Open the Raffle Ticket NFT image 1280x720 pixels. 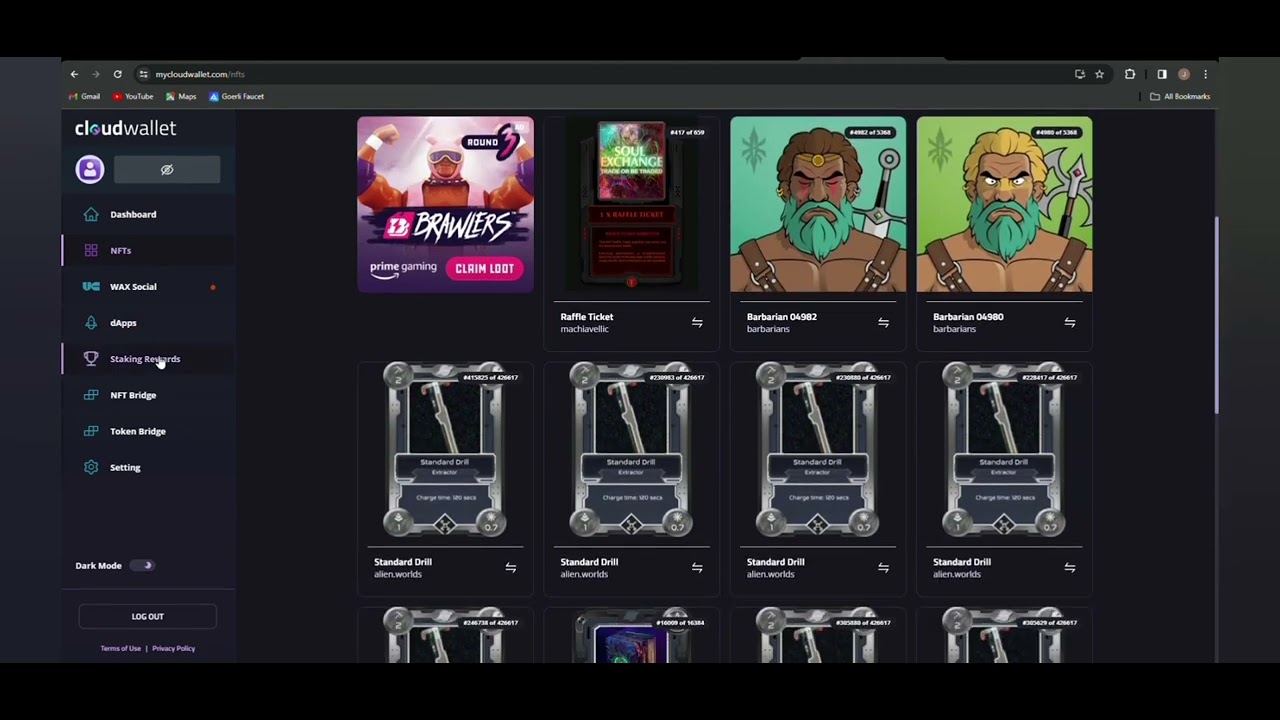point(631,205)
